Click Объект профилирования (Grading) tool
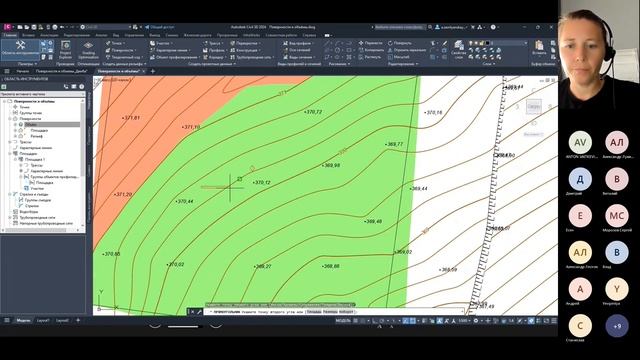640x360 pixels. pos(175,58)
